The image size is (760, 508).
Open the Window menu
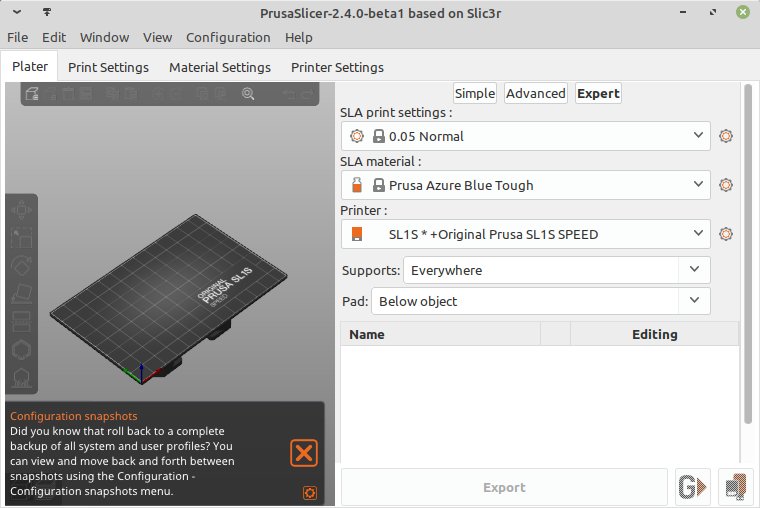(x=104, y=37)
